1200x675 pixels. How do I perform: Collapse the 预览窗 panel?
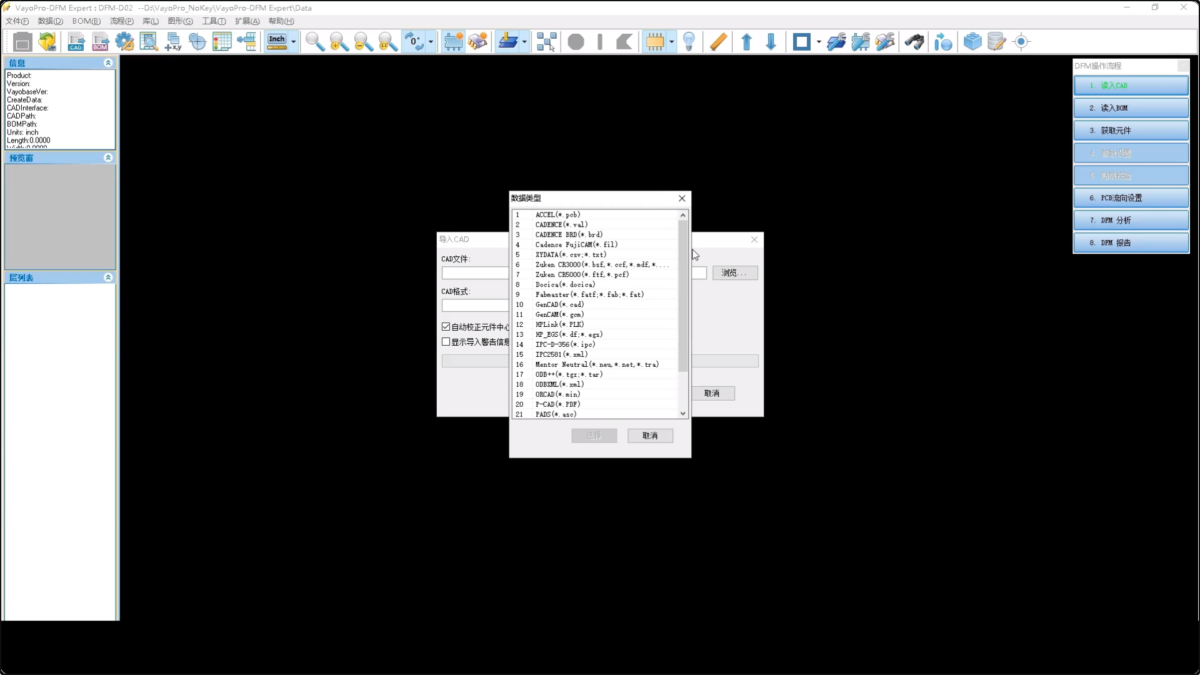coord(108,158)
